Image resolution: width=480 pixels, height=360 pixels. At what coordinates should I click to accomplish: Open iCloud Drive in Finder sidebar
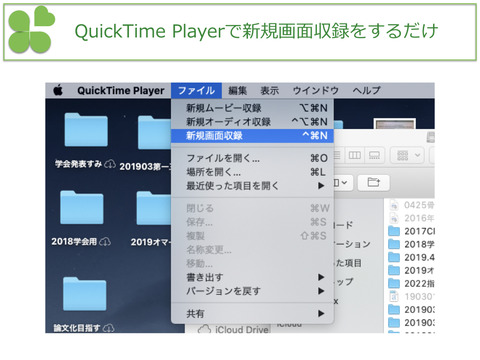pos(234,329)
